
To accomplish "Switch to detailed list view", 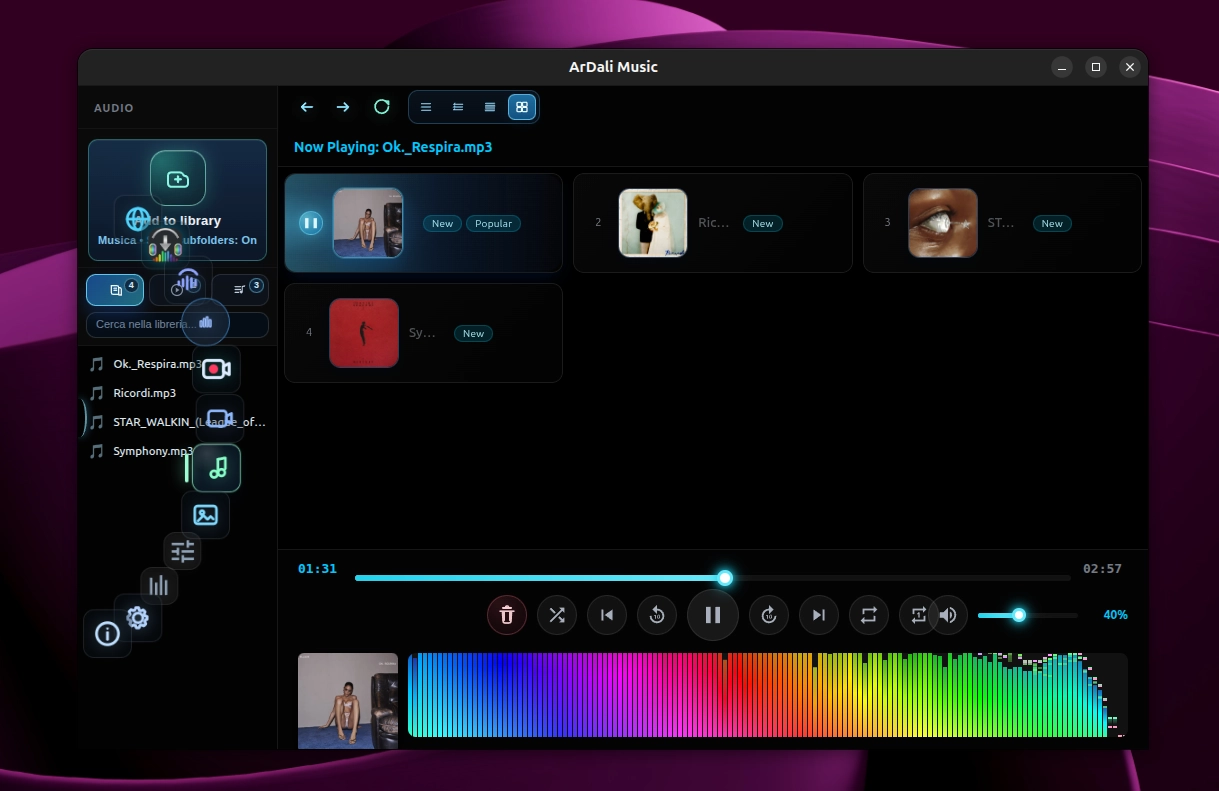I will (458, 107).
